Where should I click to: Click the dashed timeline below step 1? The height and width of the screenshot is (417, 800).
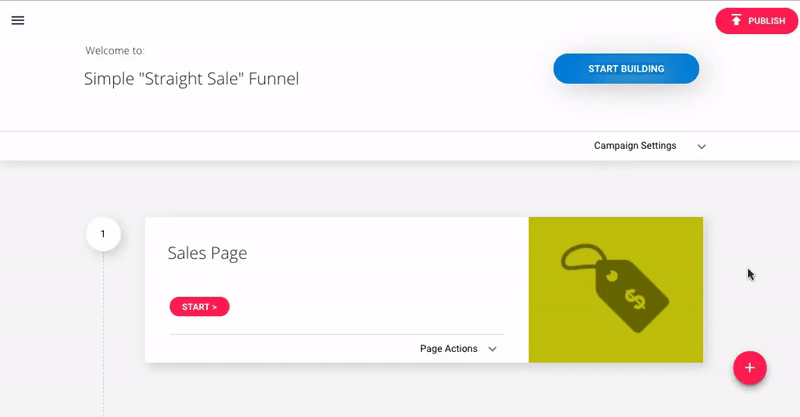click(x=104, y=334)
